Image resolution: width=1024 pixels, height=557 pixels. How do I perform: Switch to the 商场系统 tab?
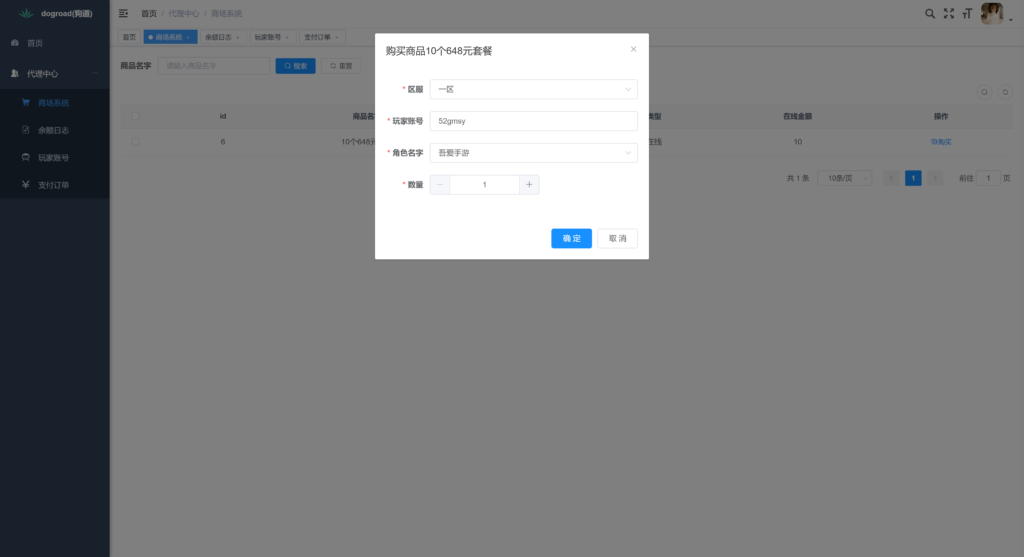[170, 37]
